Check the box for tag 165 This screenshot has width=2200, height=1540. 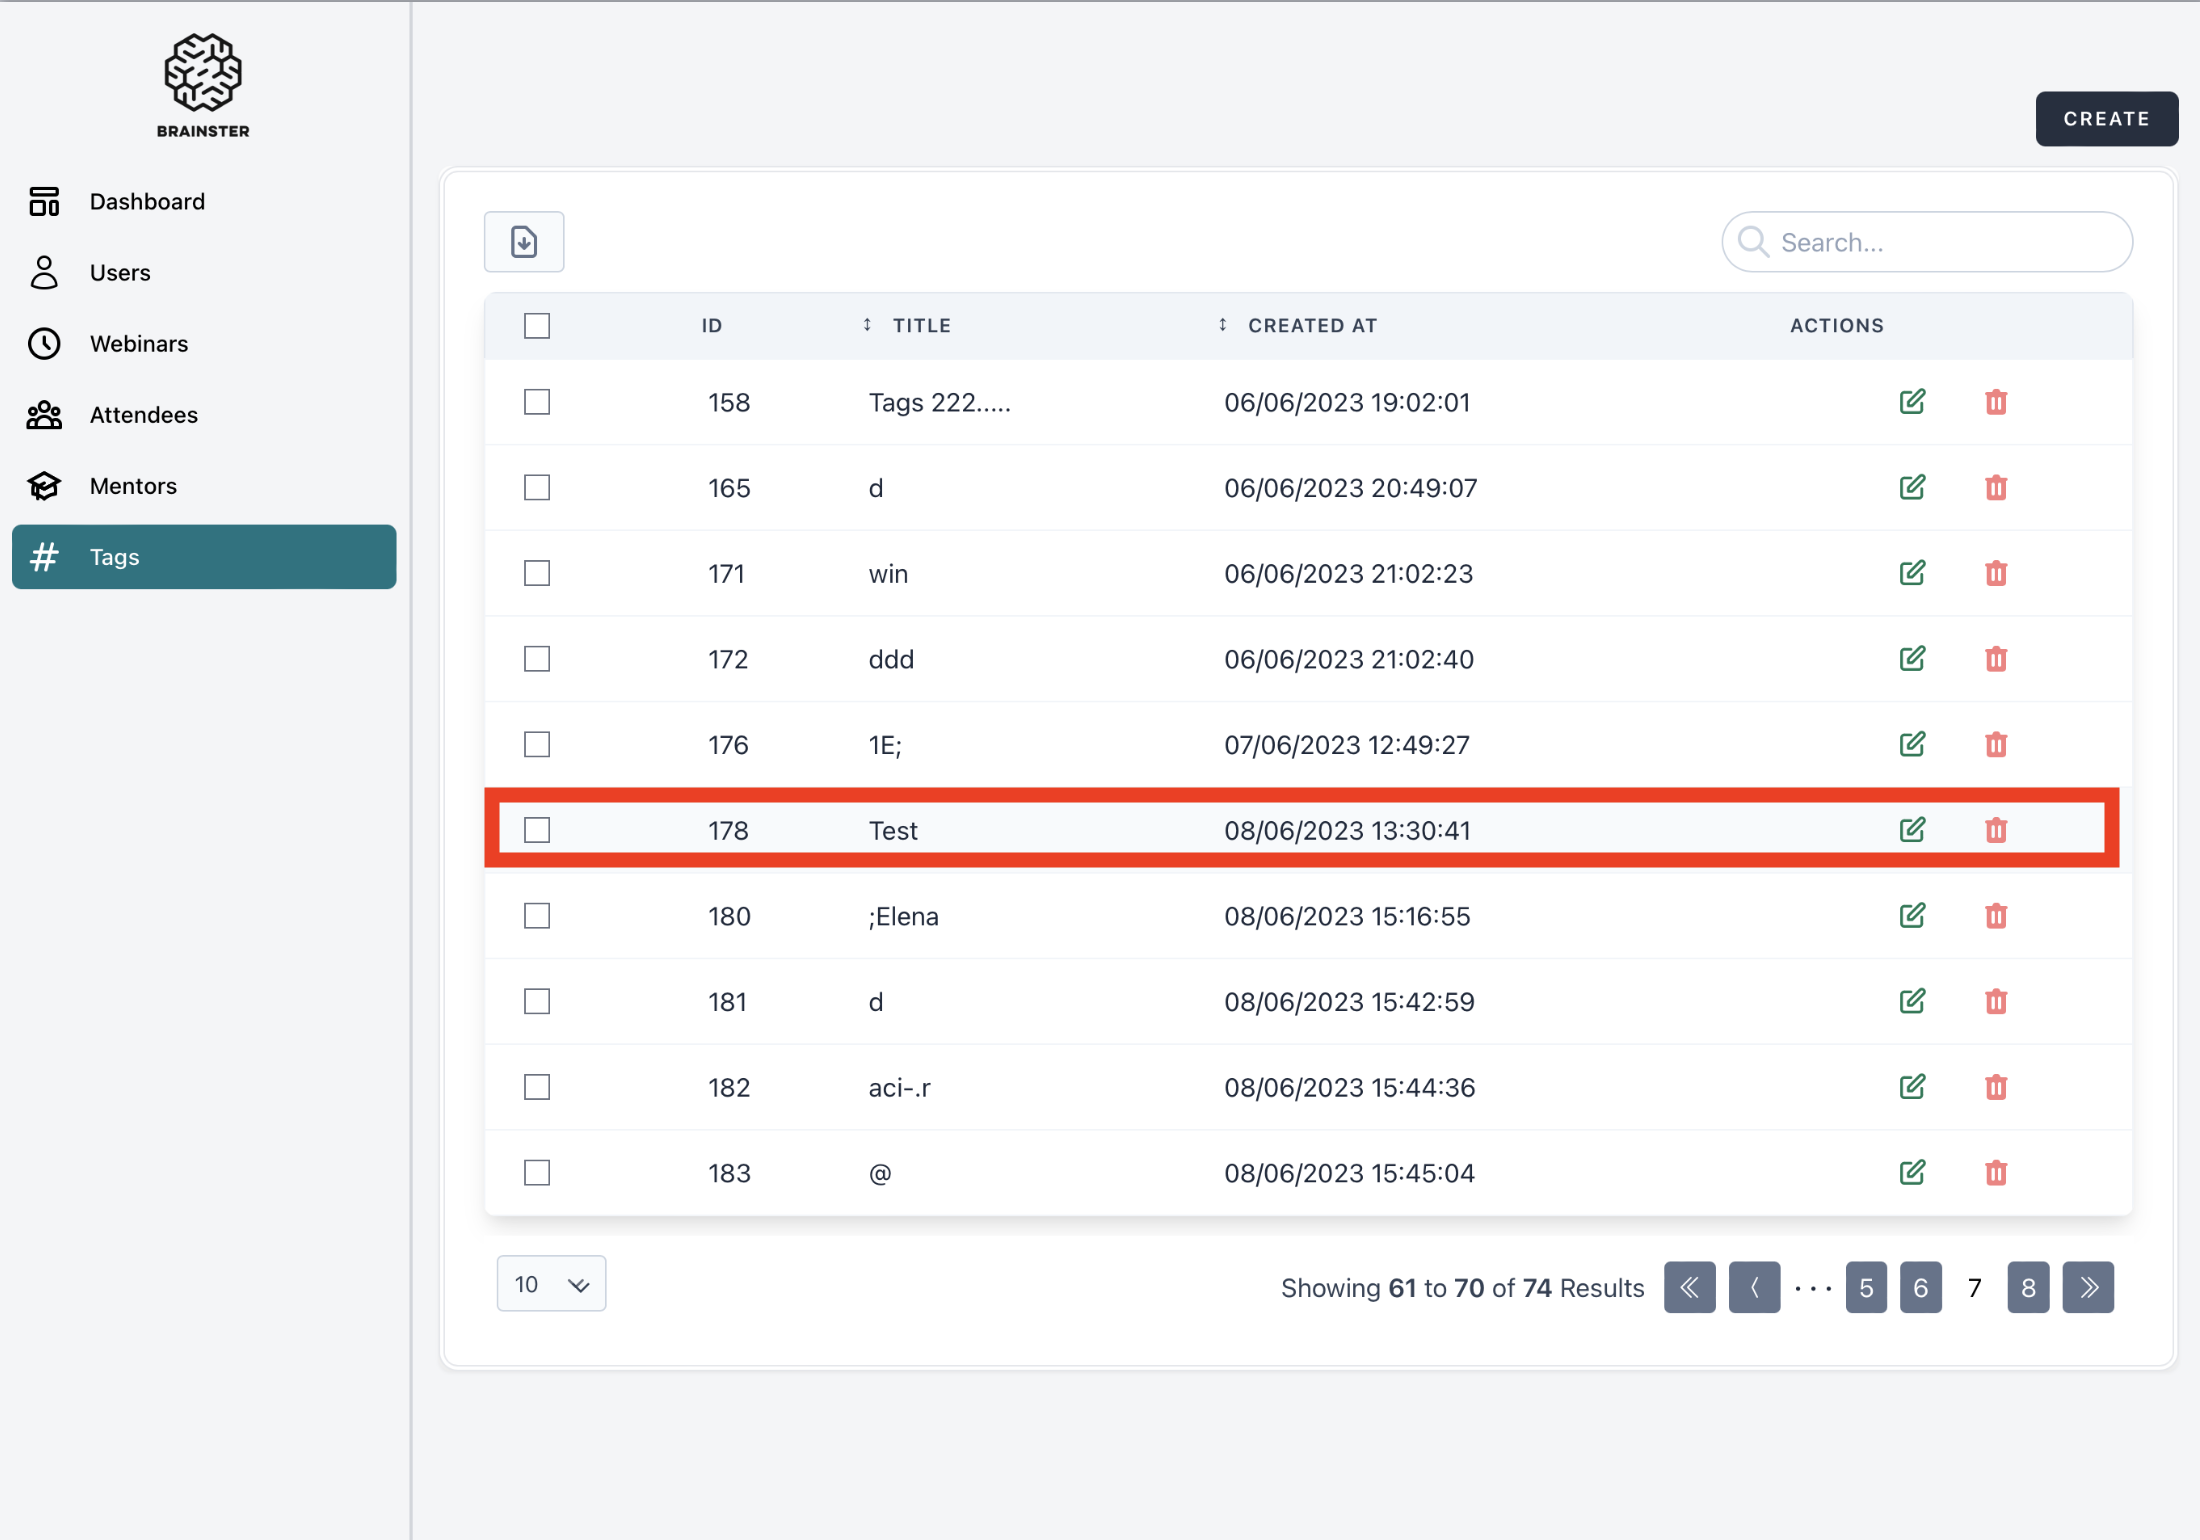(537, 488)
